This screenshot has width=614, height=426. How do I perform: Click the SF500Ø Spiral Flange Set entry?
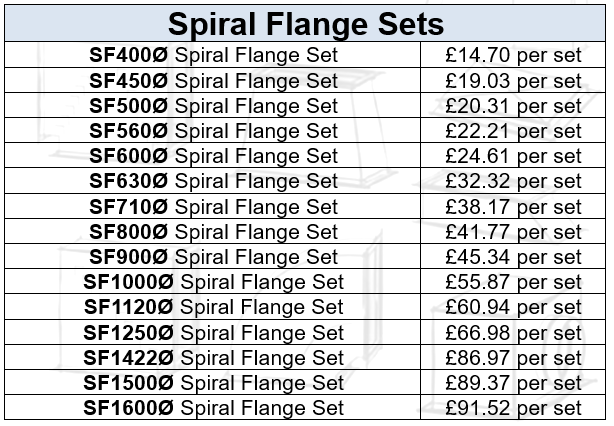[213, 105]
